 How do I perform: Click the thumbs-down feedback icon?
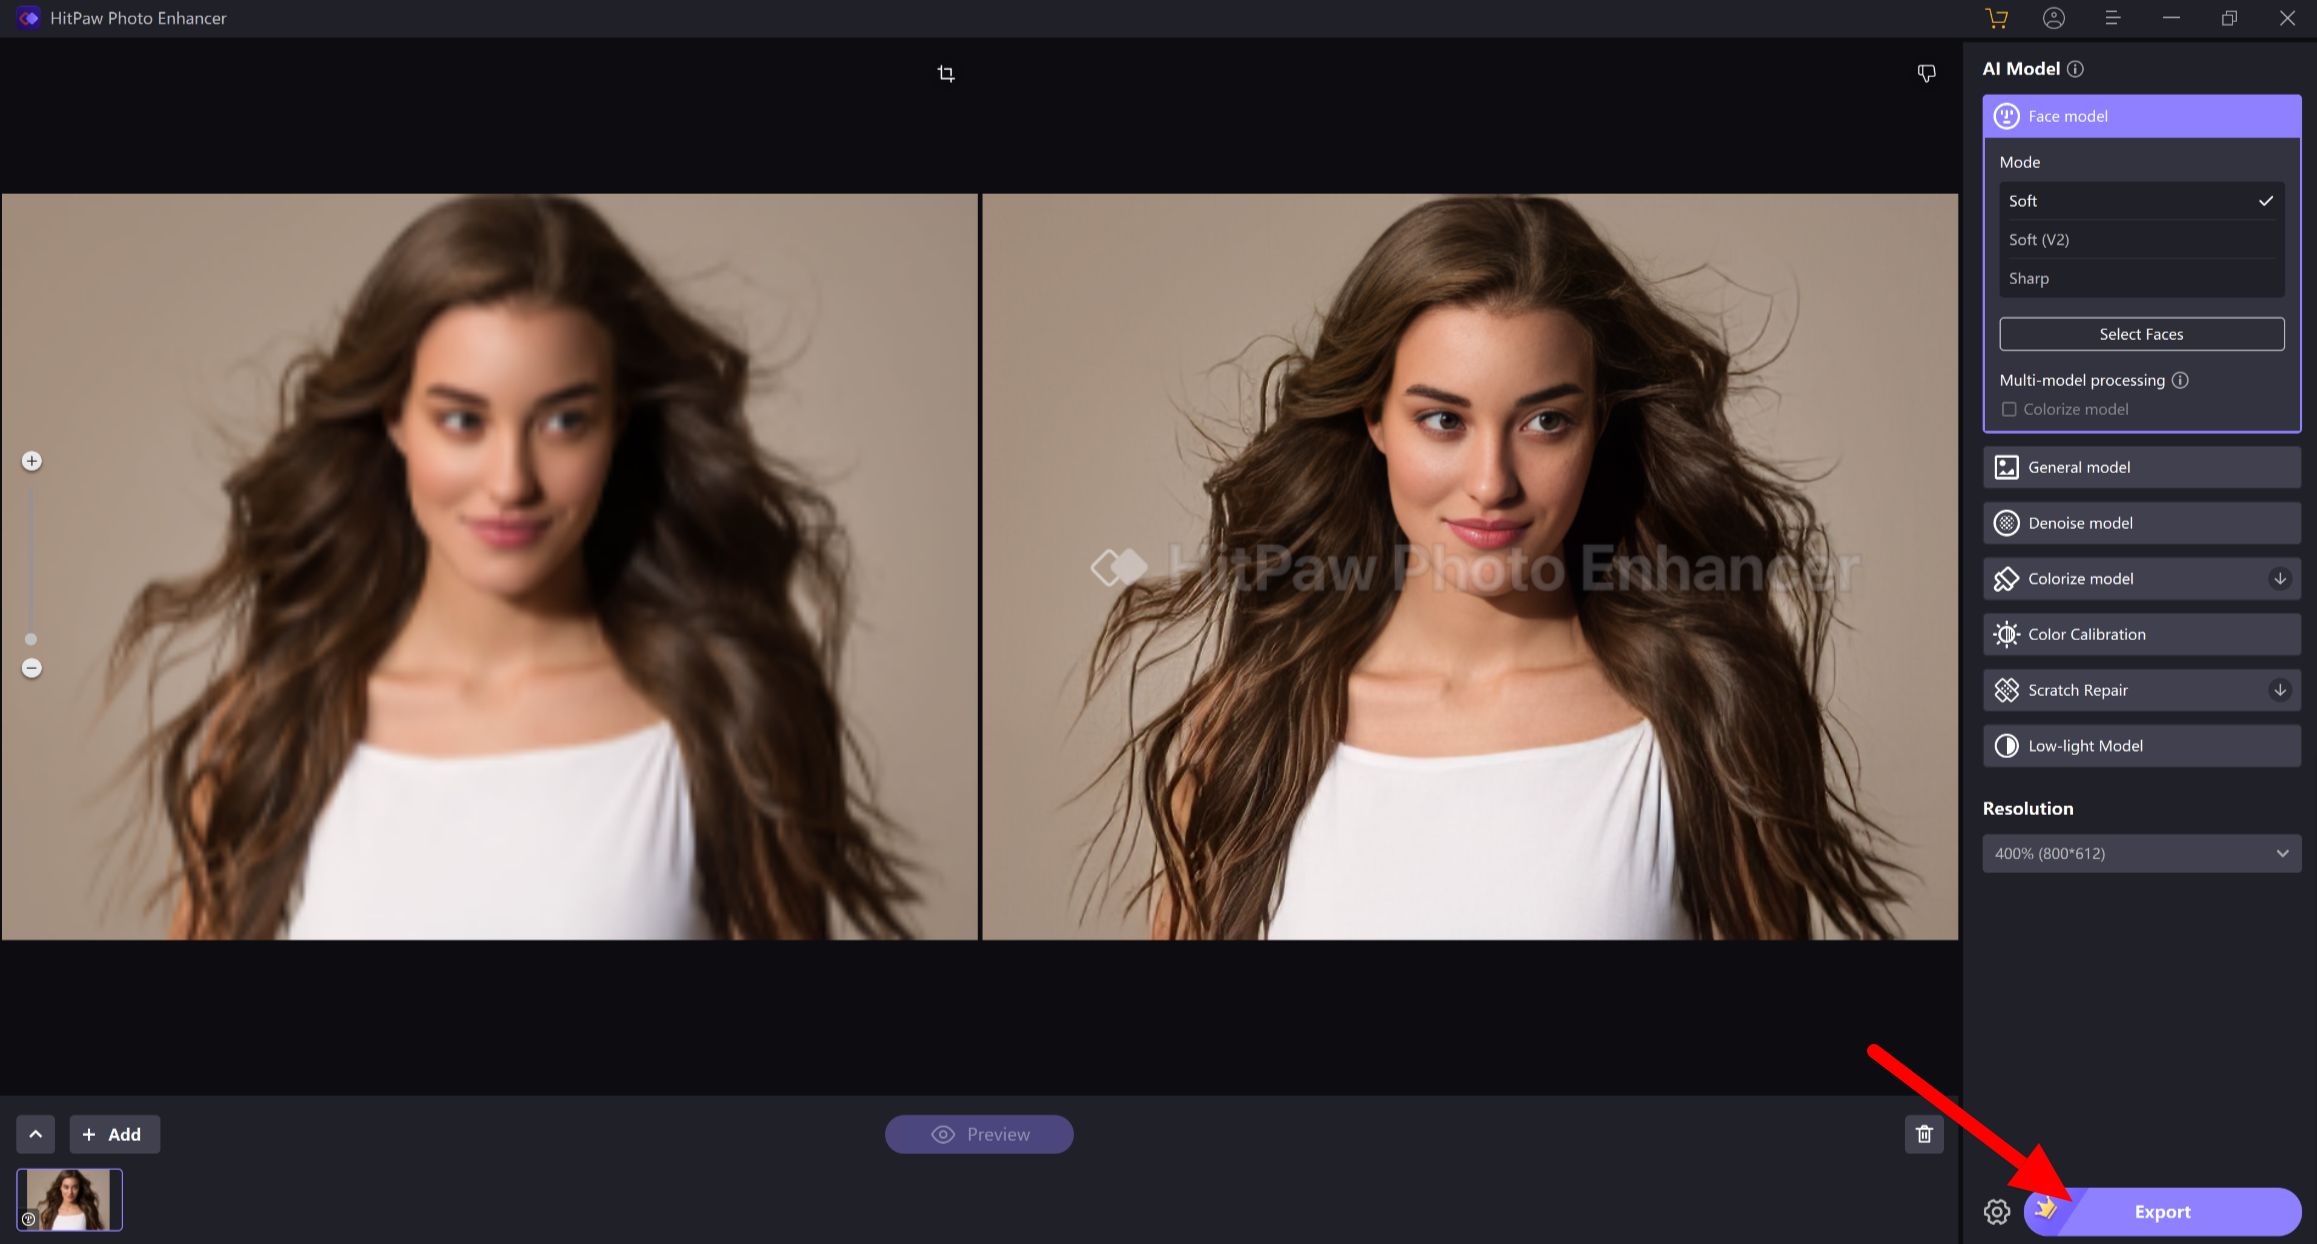tap(1926, 73)
